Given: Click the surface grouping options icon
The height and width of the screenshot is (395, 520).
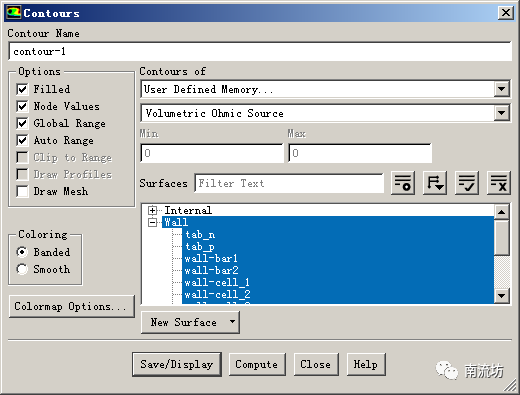Looking at the screenshot, I should click(x=435, y=183).
